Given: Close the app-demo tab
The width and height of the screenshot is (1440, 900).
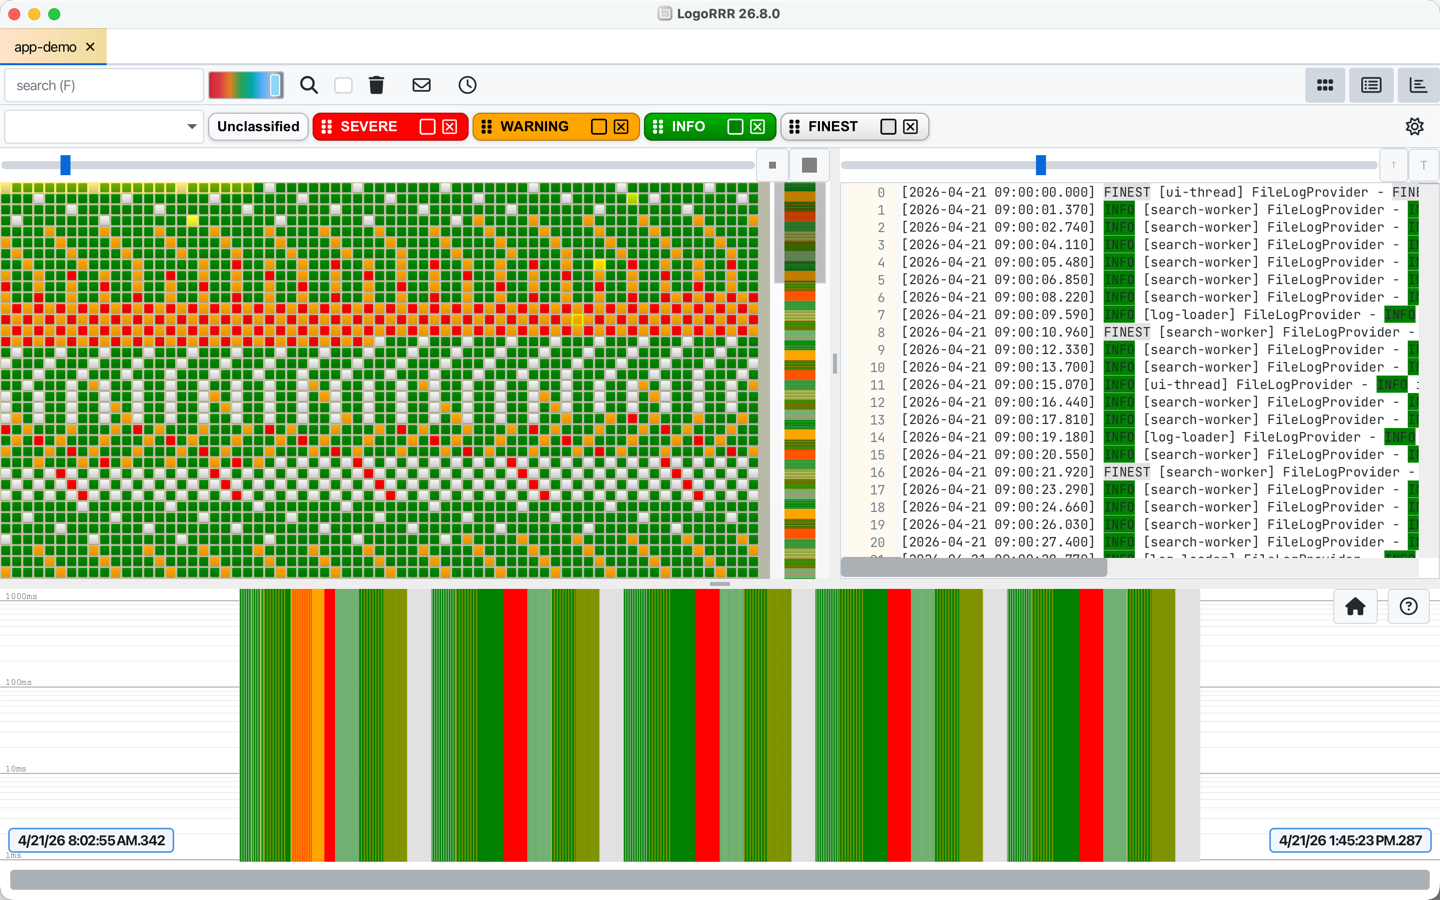Looking at the screenshot, I should point(90,47).
